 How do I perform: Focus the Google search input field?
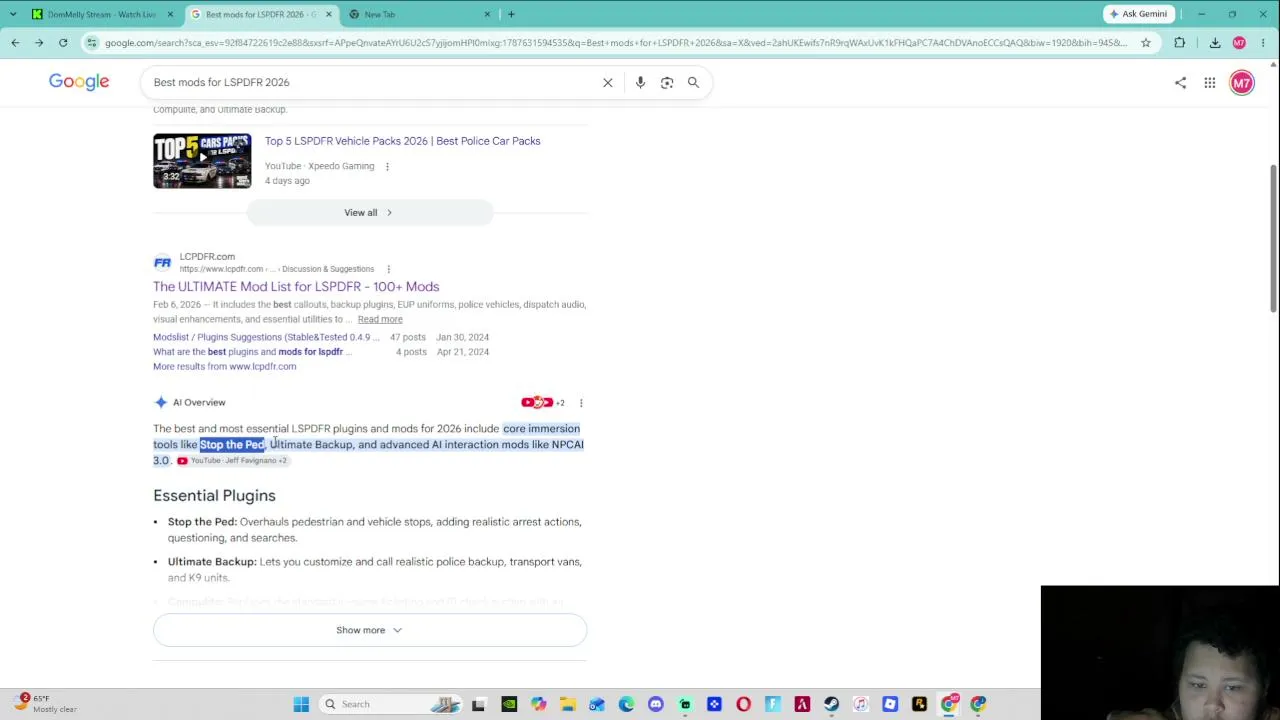pyautogui.click(x=372, y=83)
